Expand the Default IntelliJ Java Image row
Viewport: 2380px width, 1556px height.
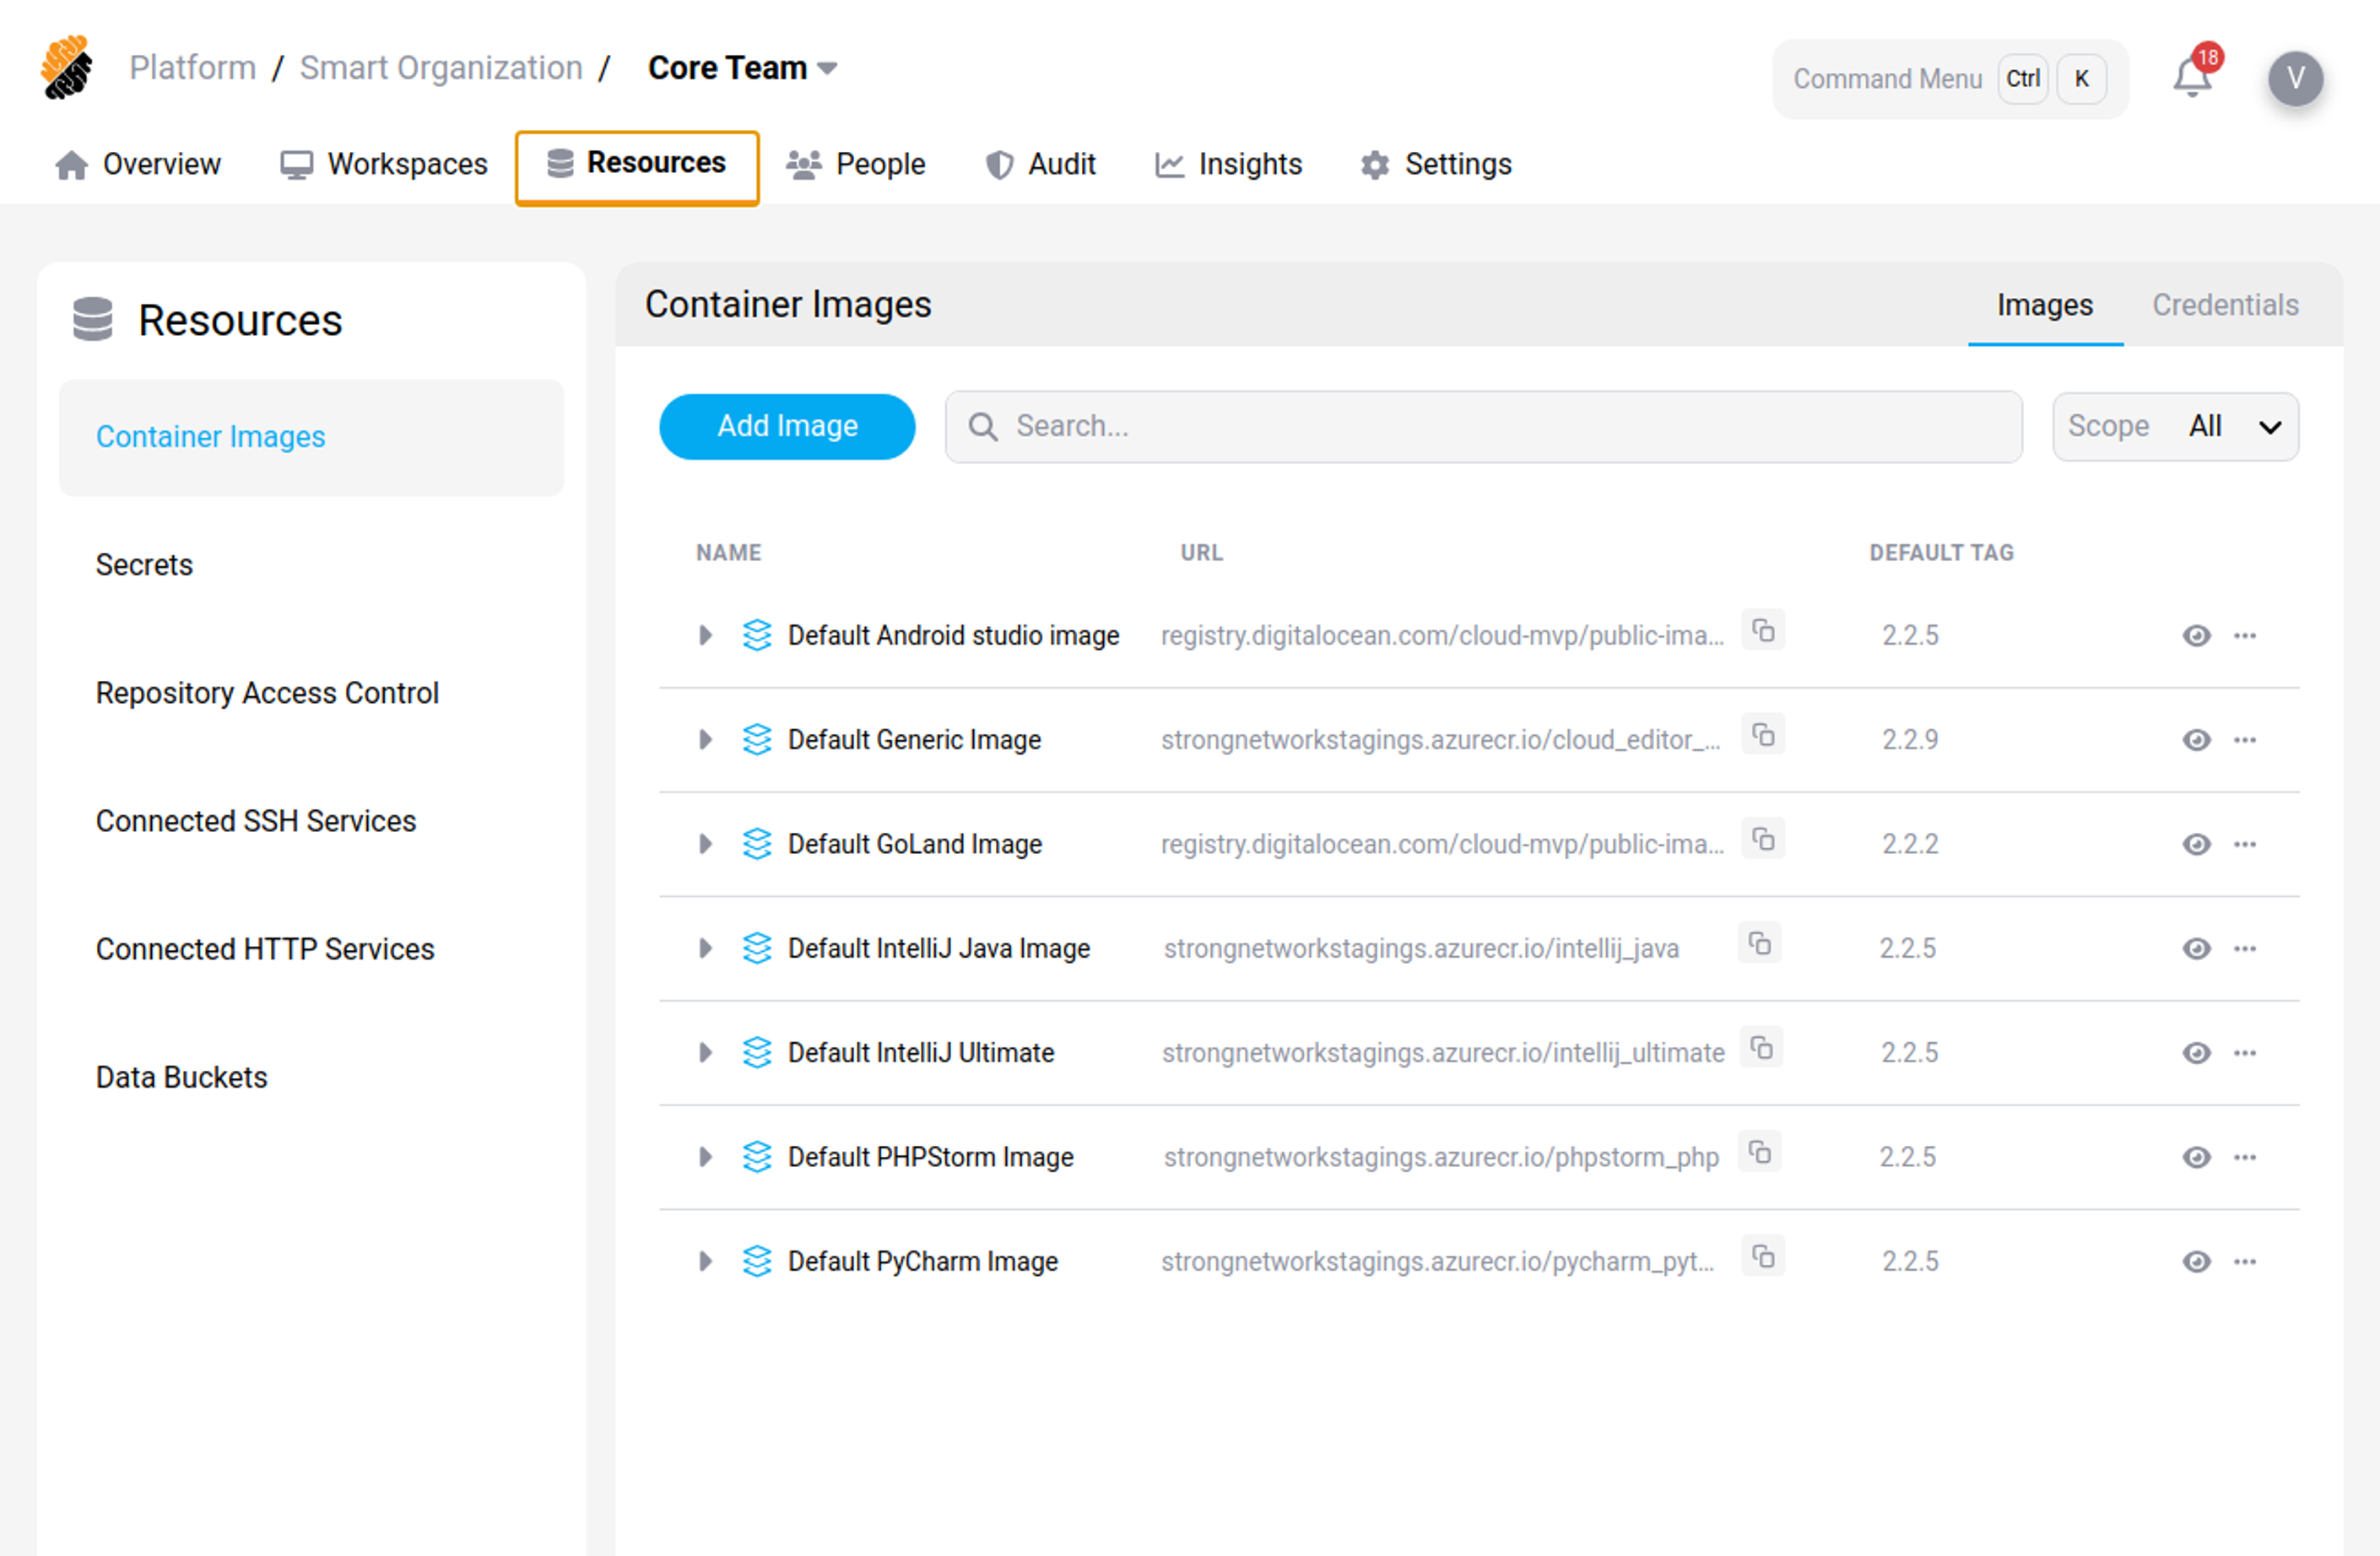(x=705, y=948)
